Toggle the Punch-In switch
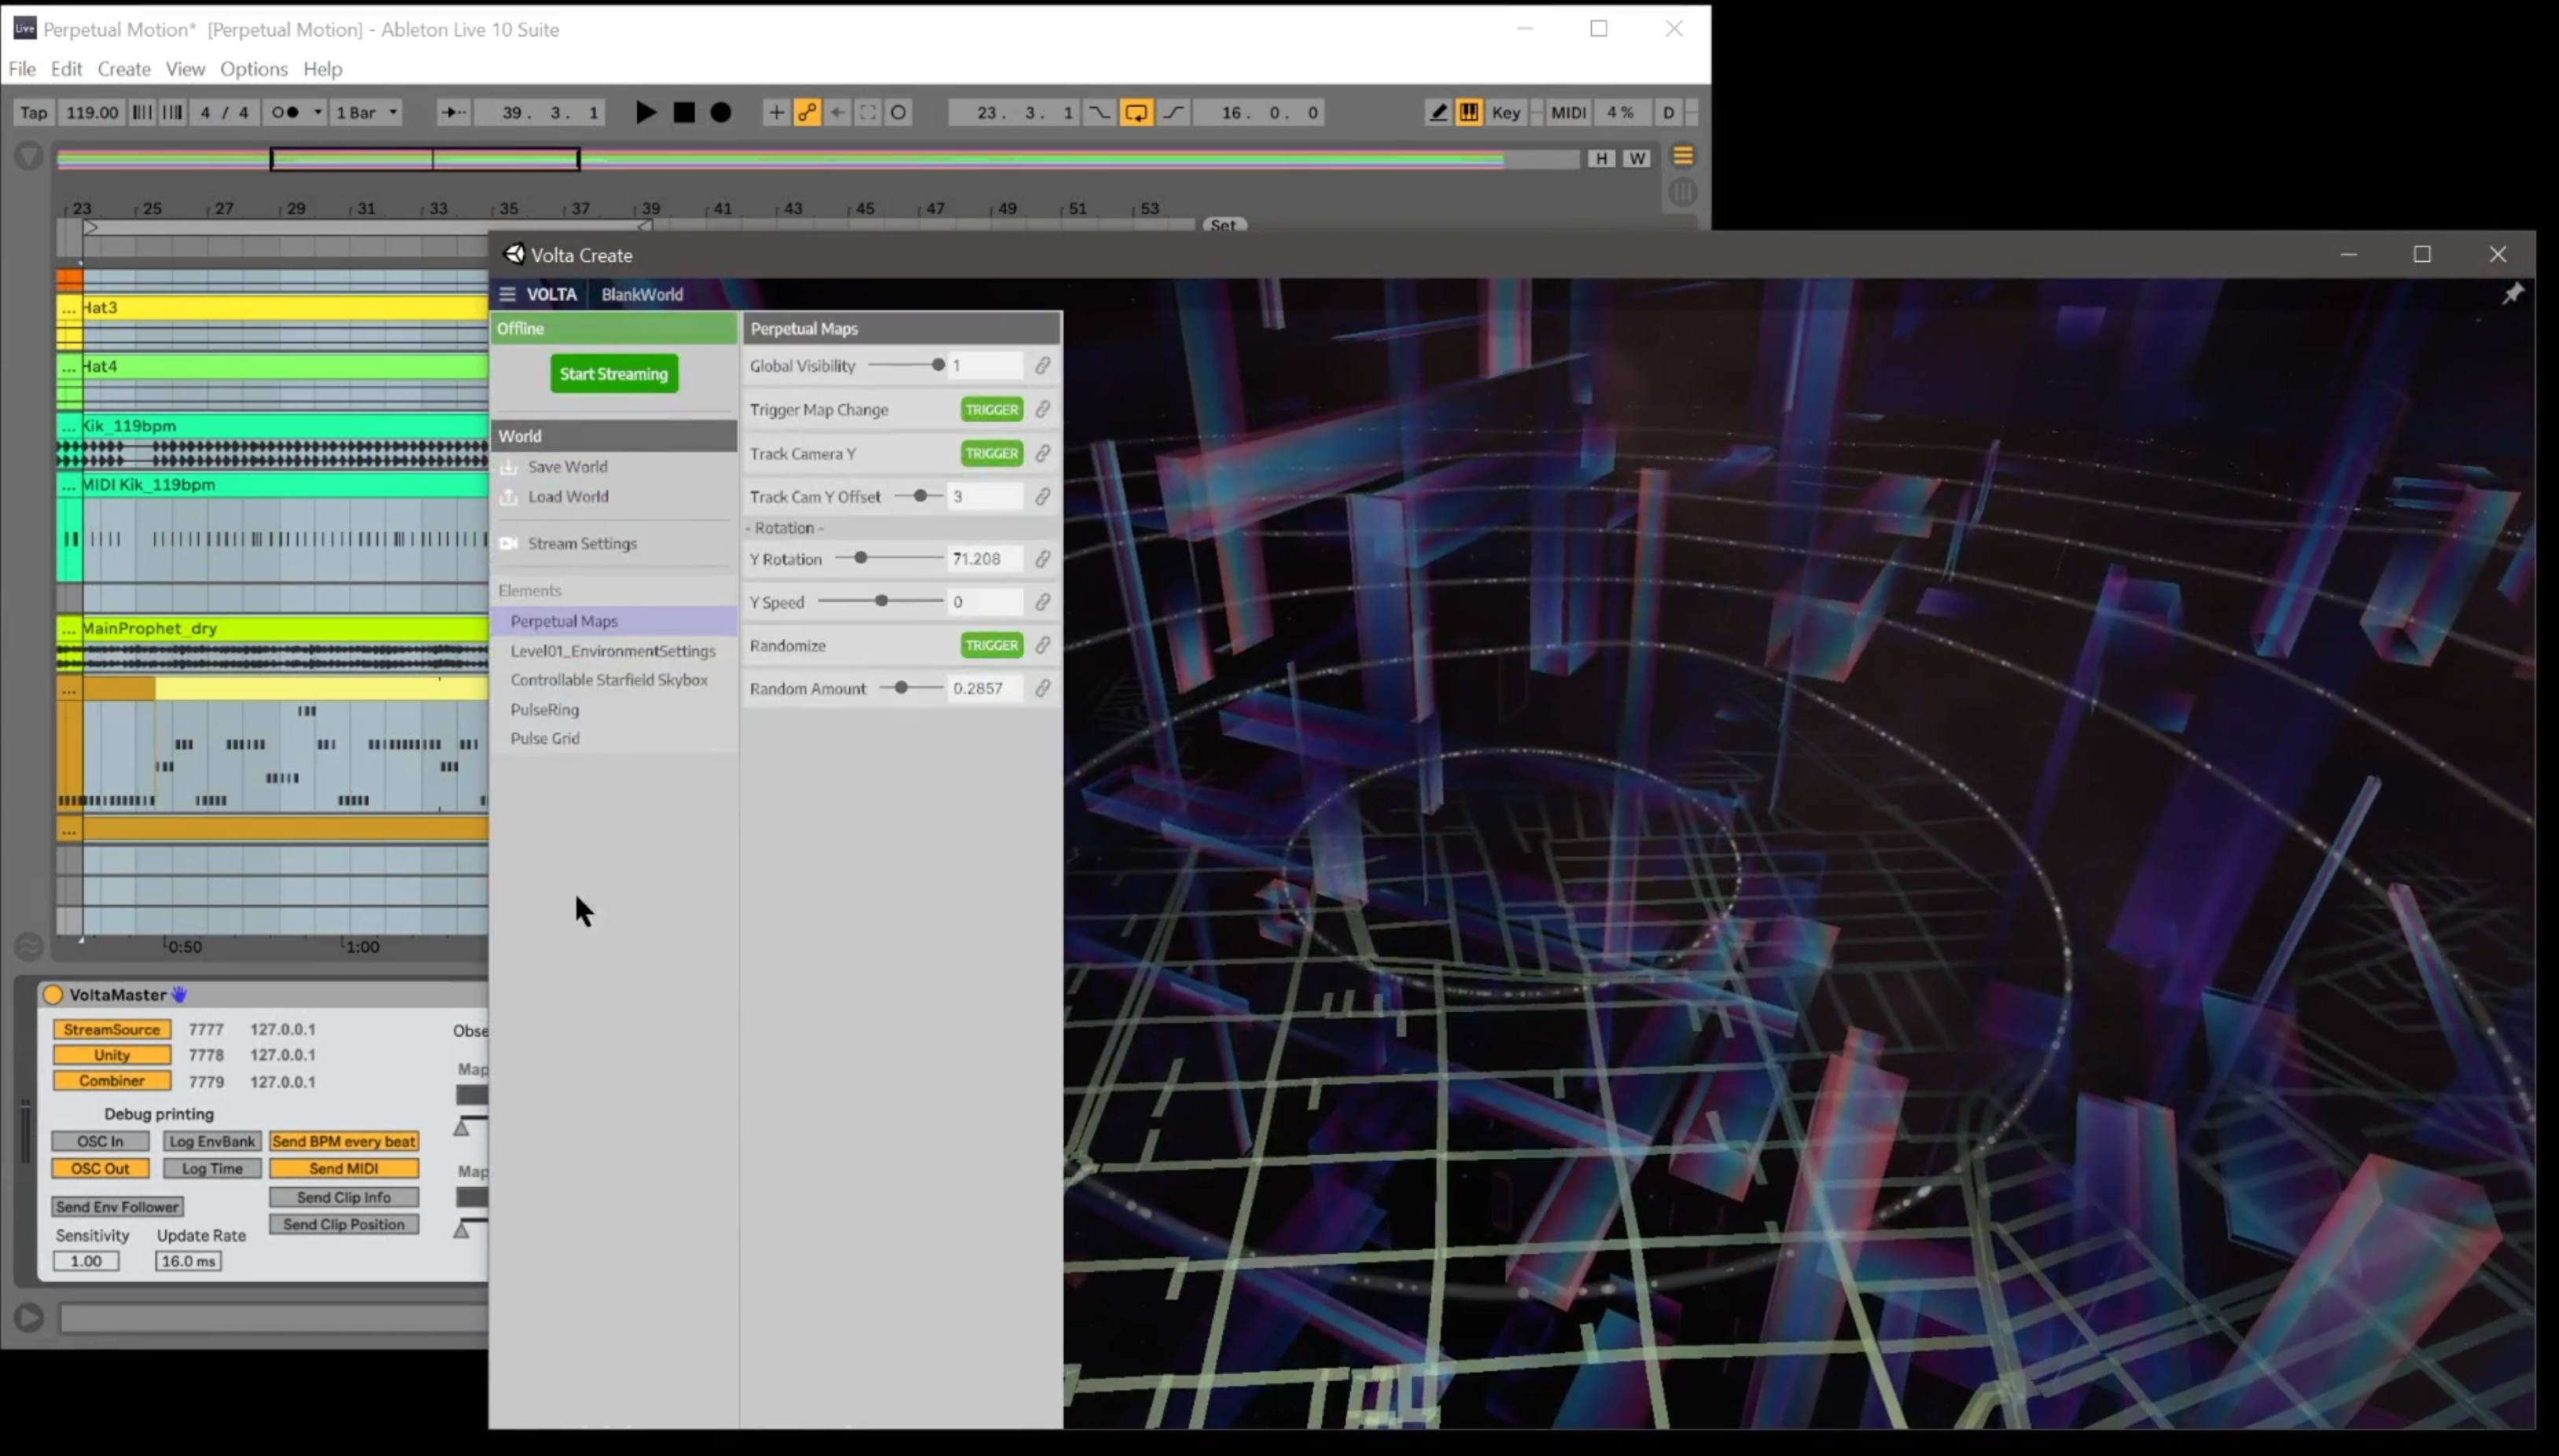 click(1099, 113)
